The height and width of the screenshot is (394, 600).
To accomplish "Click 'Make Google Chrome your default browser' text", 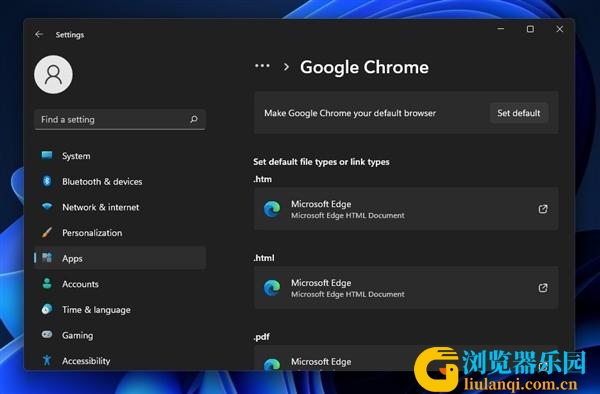I will (x=350, y=113).
